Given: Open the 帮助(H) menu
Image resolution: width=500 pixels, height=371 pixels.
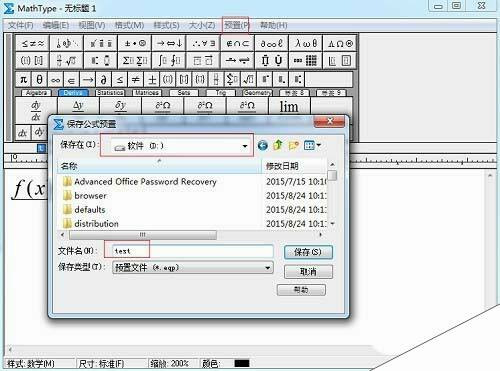Looking at the screenshot, I should [273, 25].
